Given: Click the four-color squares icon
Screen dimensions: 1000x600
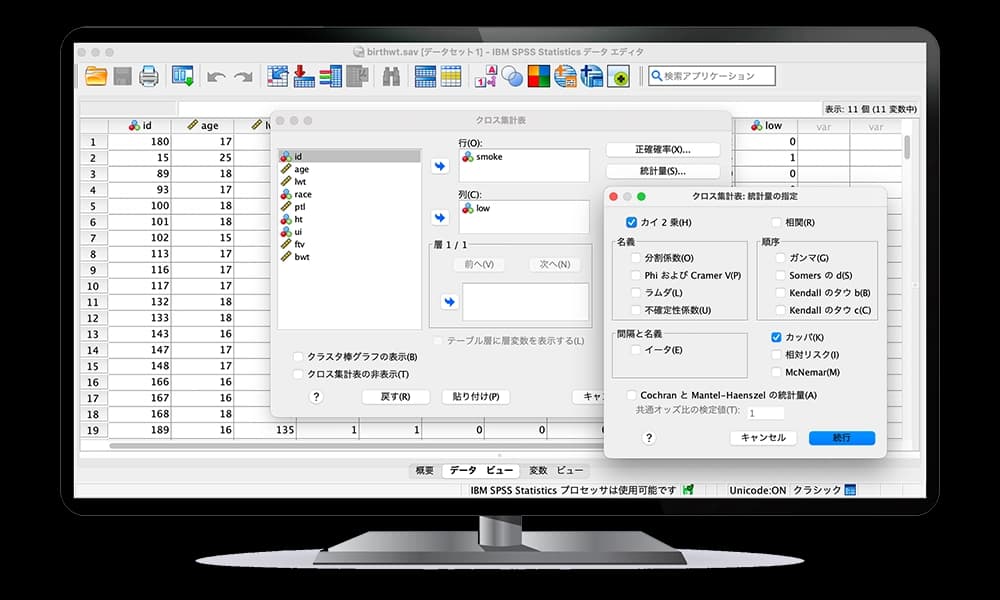Looking at the screenshot, I should point(538,77).
